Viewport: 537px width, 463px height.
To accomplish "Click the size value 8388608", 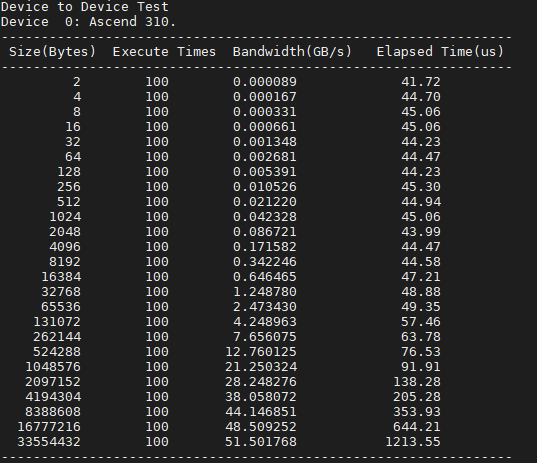I will click(x=53, y=412).
